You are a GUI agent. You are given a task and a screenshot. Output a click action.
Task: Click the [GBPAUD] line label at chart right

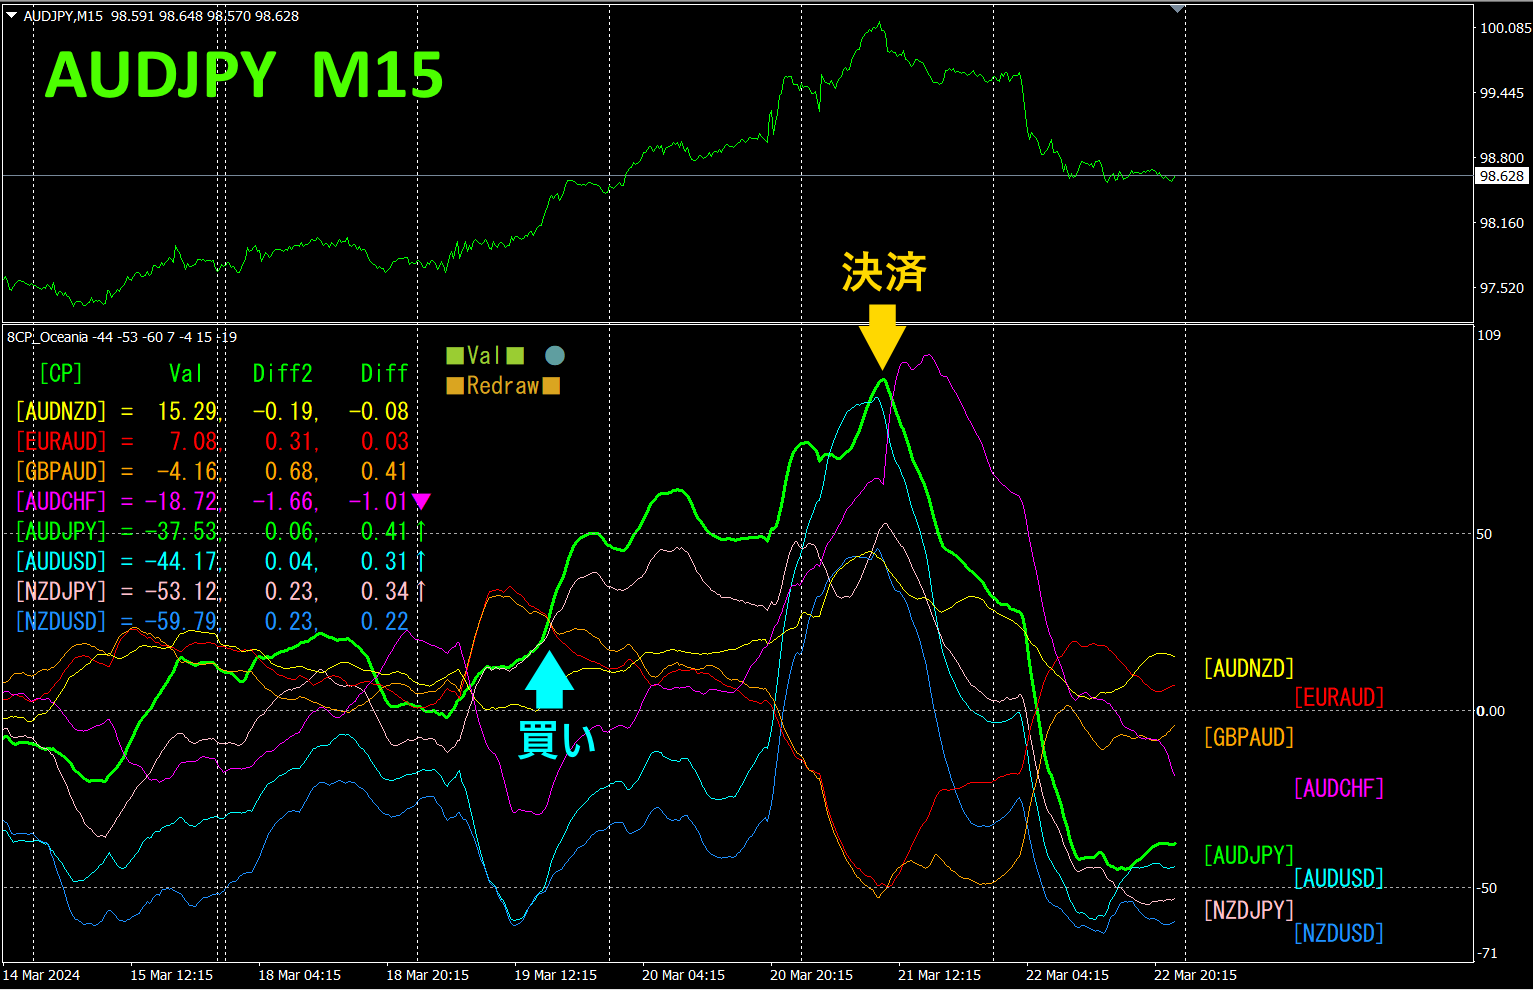[1249, 737]
